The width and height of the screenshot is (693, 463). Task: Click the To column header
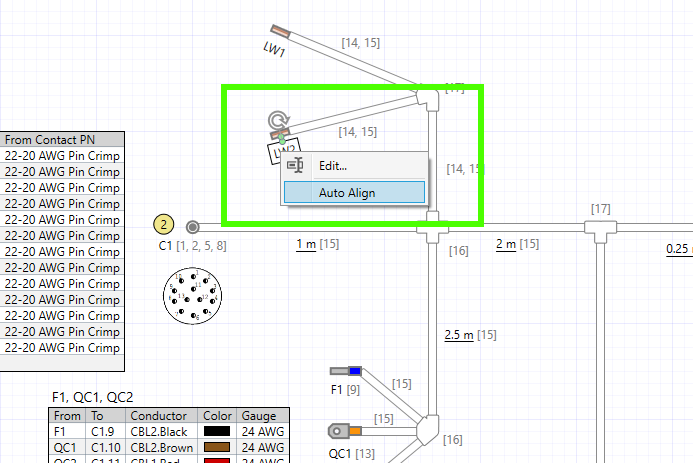click(x=106, y=416)
